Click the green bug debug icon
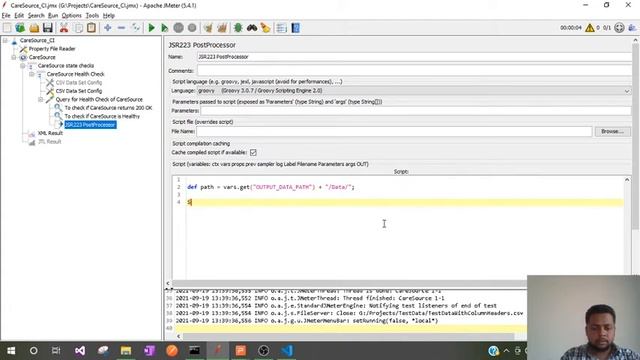This screenshot has height=360, width=640. click(238, 28)
